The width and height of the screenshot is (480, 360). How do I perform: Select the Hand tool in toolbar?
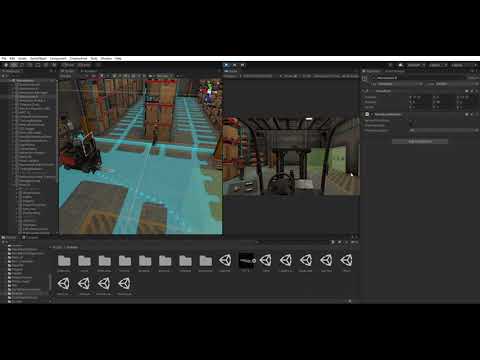pyautogui.click(x=6, y=65)
